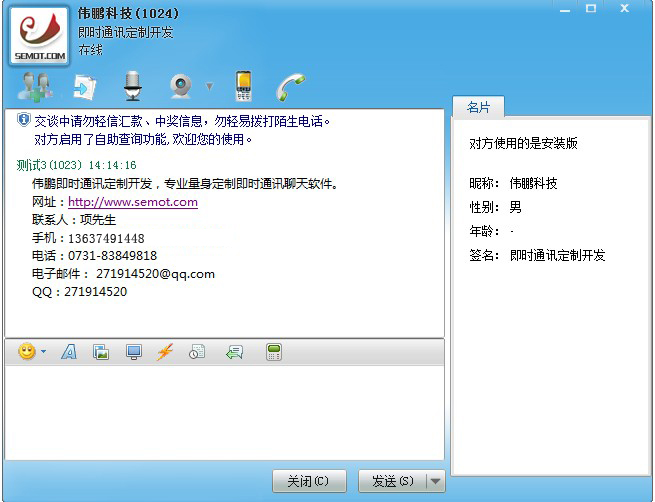
Task: Open the font settings icon
Action: pos(69,352)
